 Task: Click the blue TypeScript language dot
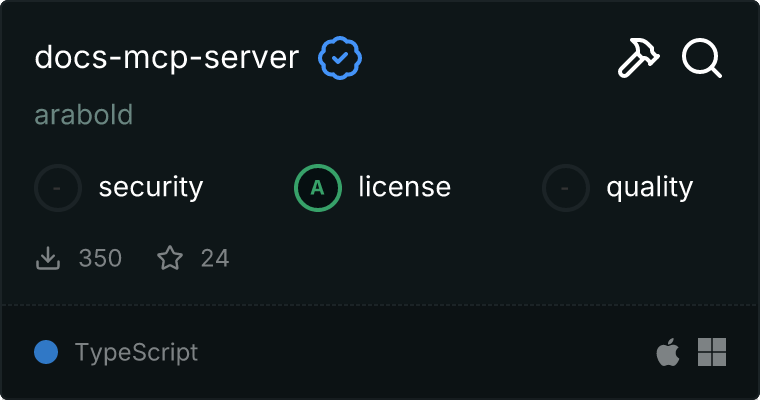[x=46, y=352]
